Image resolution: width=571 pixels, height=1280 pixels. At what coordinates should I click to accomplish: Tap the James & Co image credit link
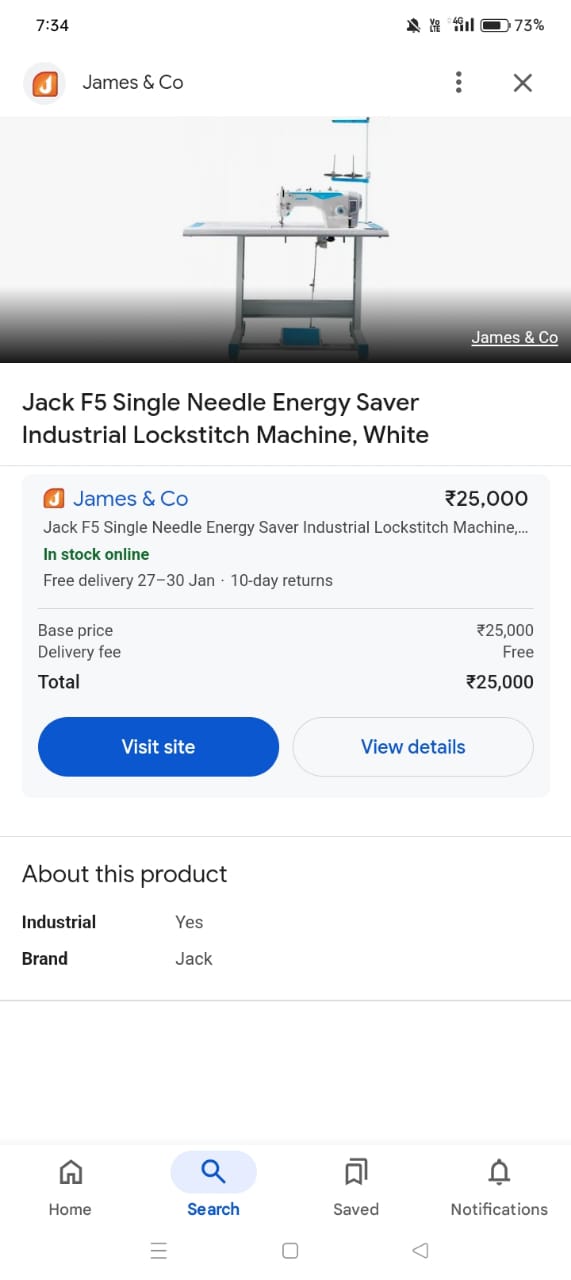pos(514,338)
